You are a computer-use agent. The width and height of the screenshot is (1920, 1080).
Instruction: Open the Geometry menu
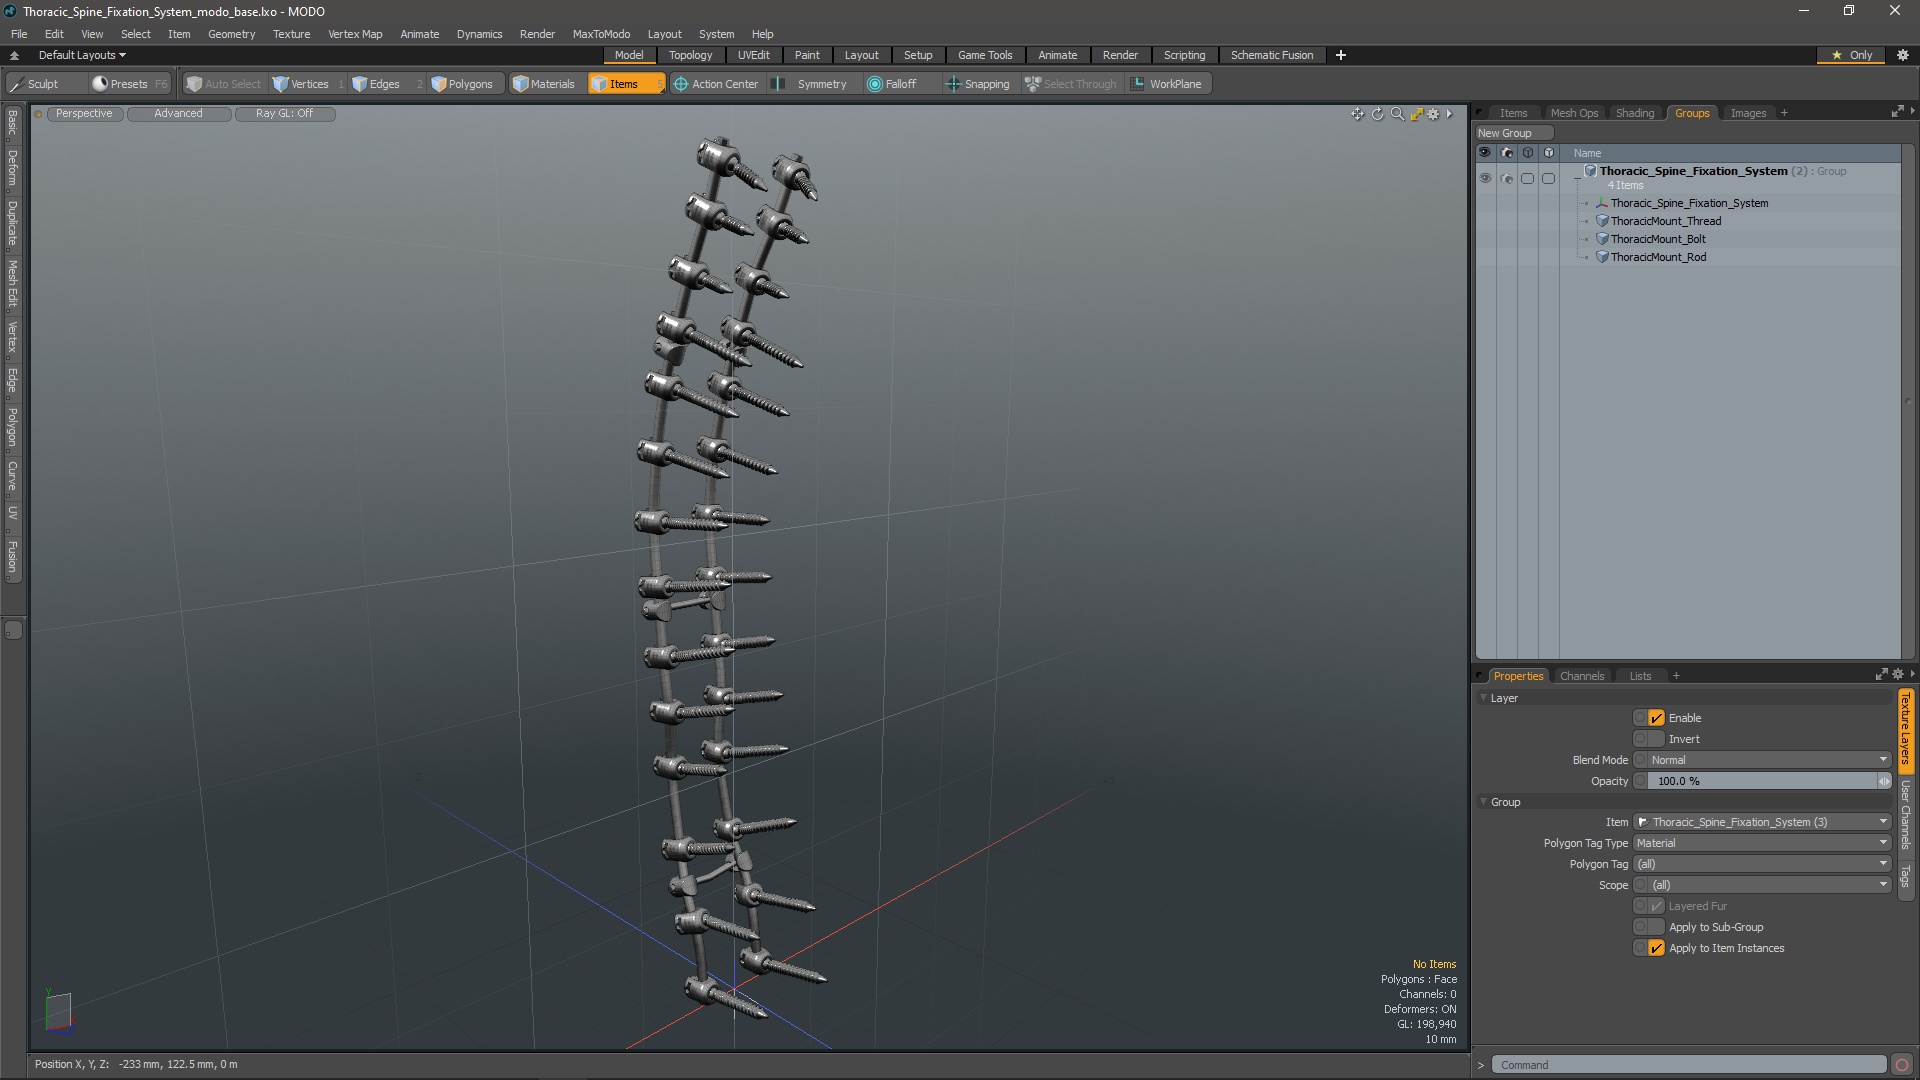click(x=231, y=34)
